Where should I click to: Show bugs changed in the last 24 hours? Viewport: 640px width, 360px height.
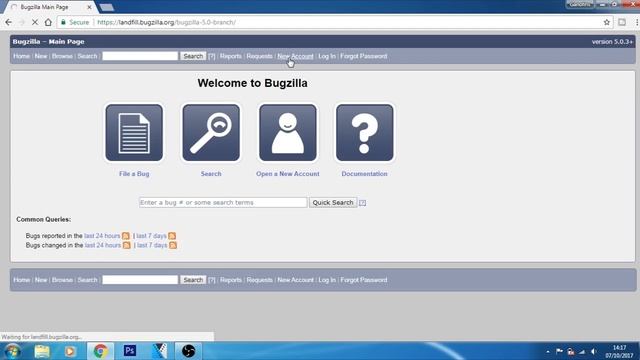click(x=103, y=245)
